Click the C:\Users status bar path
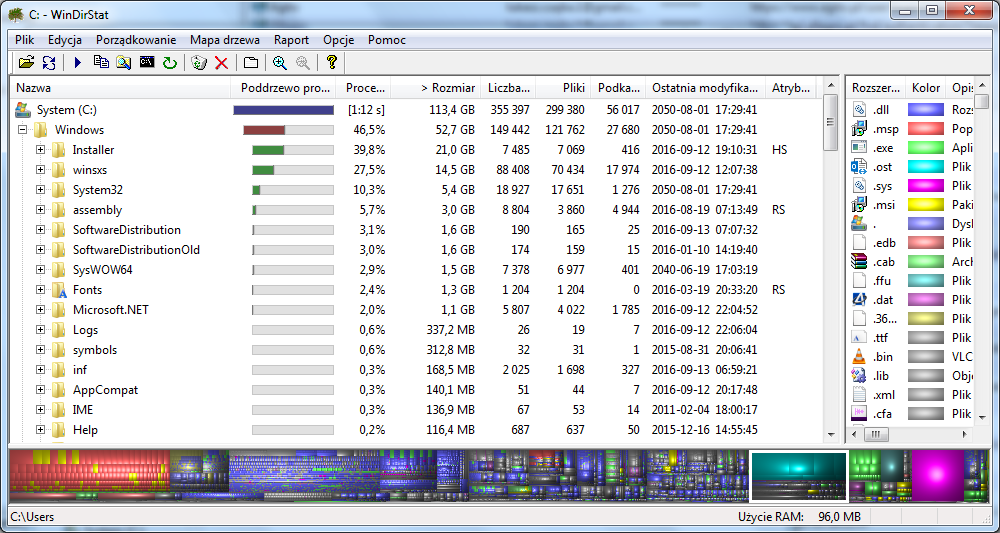This screenshot has width=1000, height=533. pos(33,516)
